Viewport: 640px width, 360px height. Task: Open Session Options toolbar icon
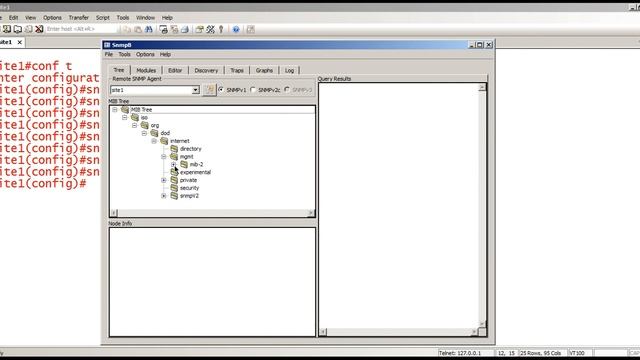tap(200, 29)
